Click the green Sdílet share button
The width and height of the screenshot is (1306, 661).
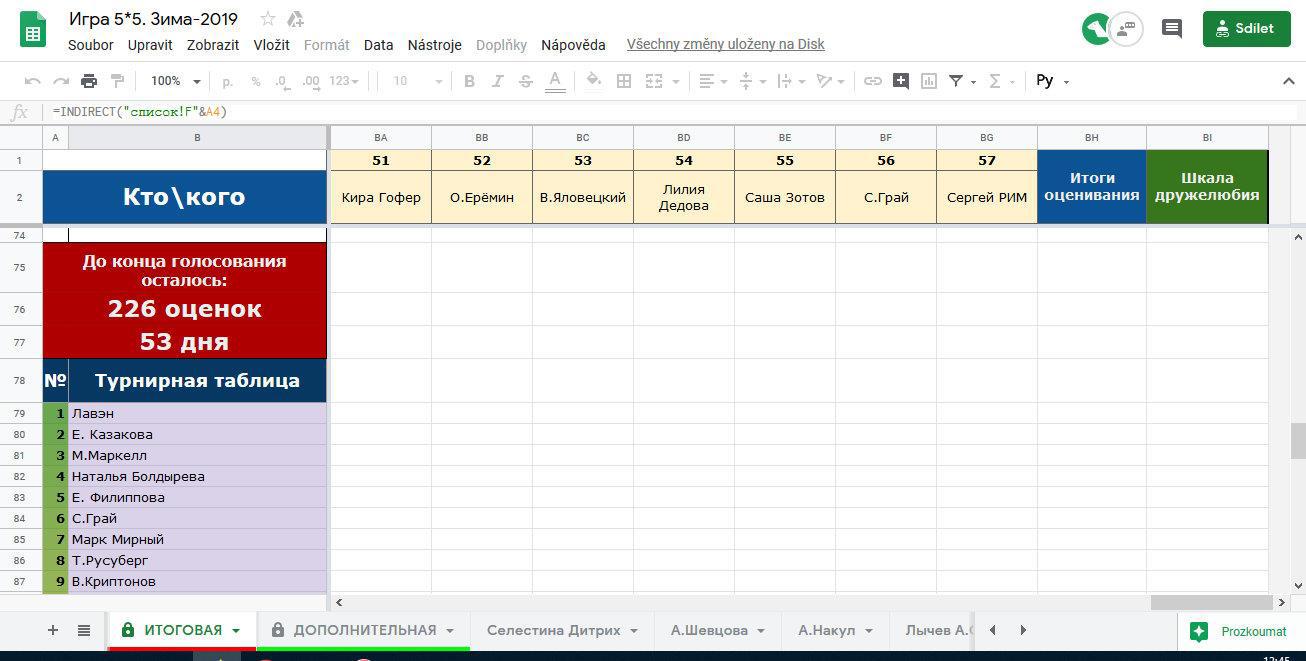pyautogui.click(x=1246, y=29)
